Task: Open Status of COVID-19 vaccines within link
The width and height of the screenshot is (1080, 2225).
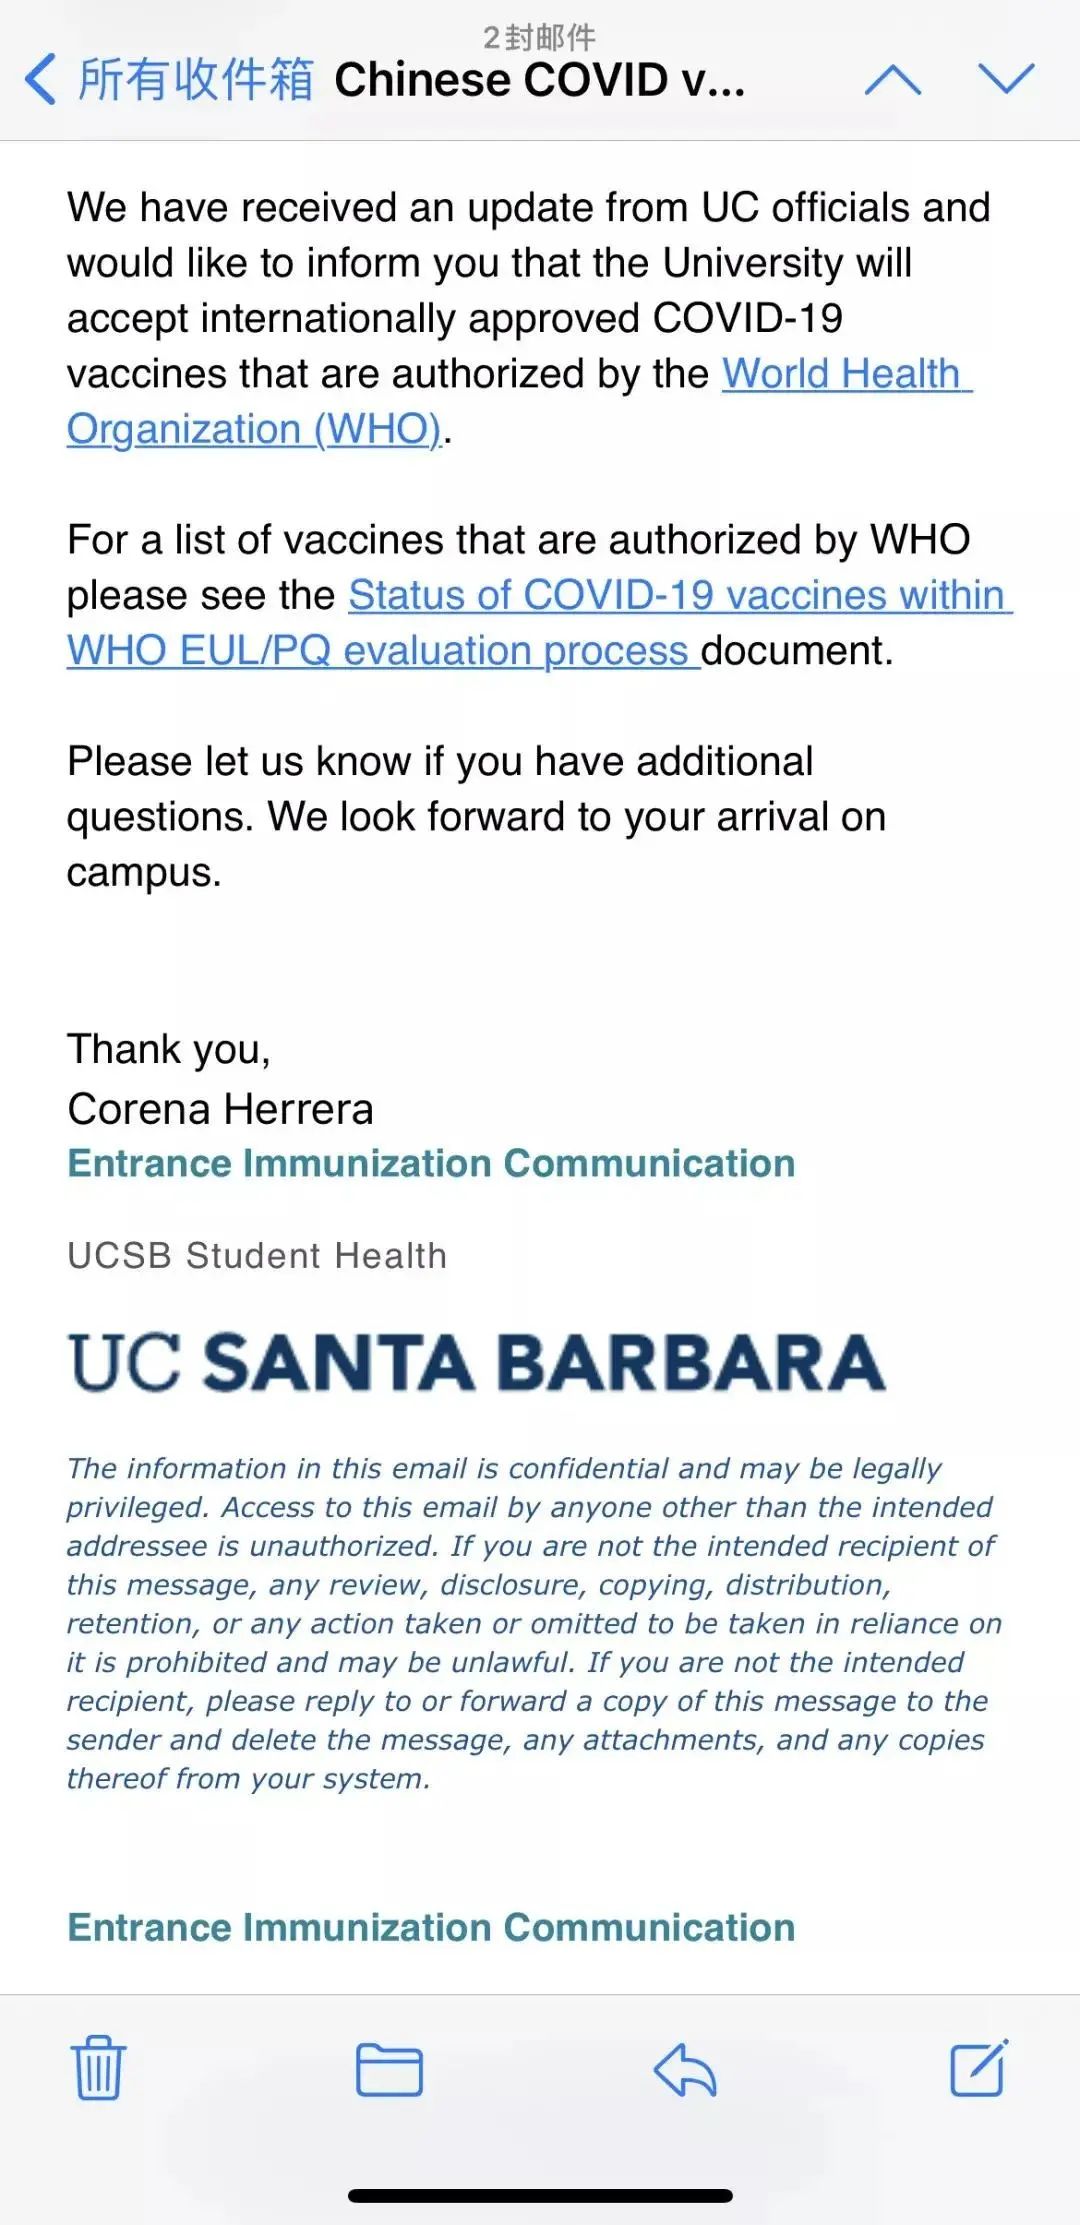Action: 680,595
